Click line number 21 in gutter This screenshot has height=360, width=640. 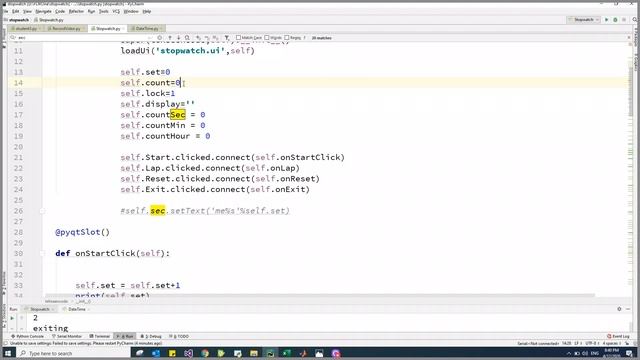click(18, 158)
